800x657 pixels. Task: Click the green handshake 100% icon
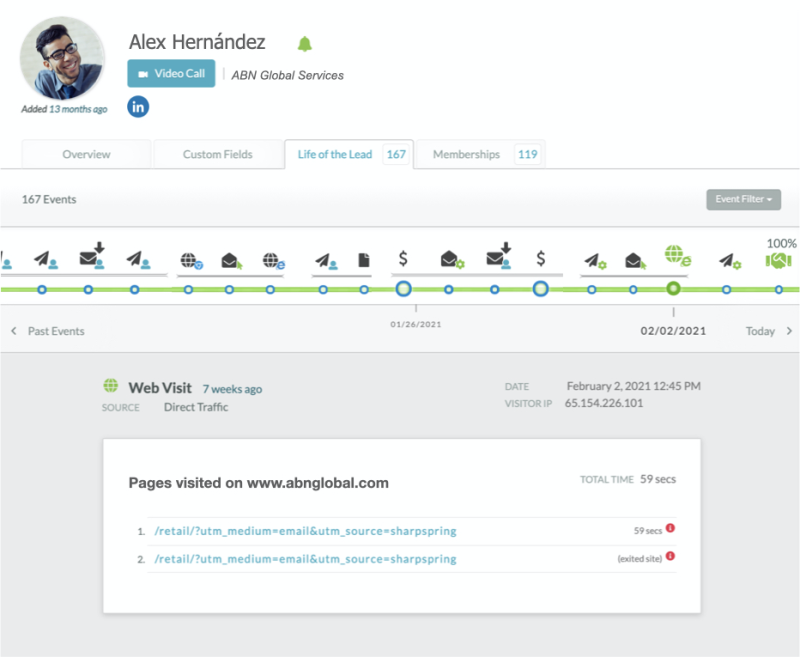tap(779, 261)
